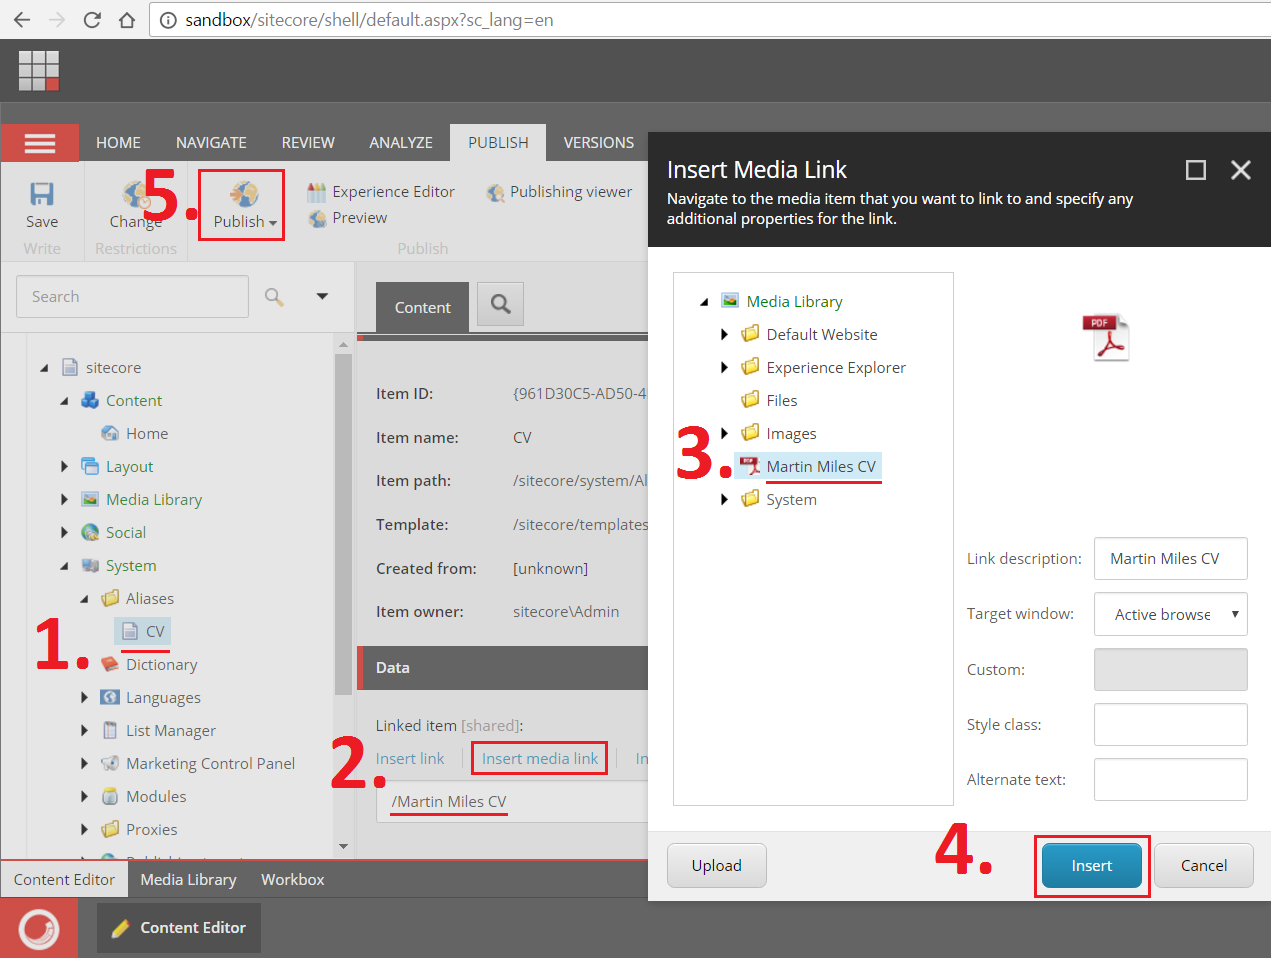Select Martin Miles CV in media tree
The width and height of the screenshot is (1271, 958).
(x=820, y=467)
